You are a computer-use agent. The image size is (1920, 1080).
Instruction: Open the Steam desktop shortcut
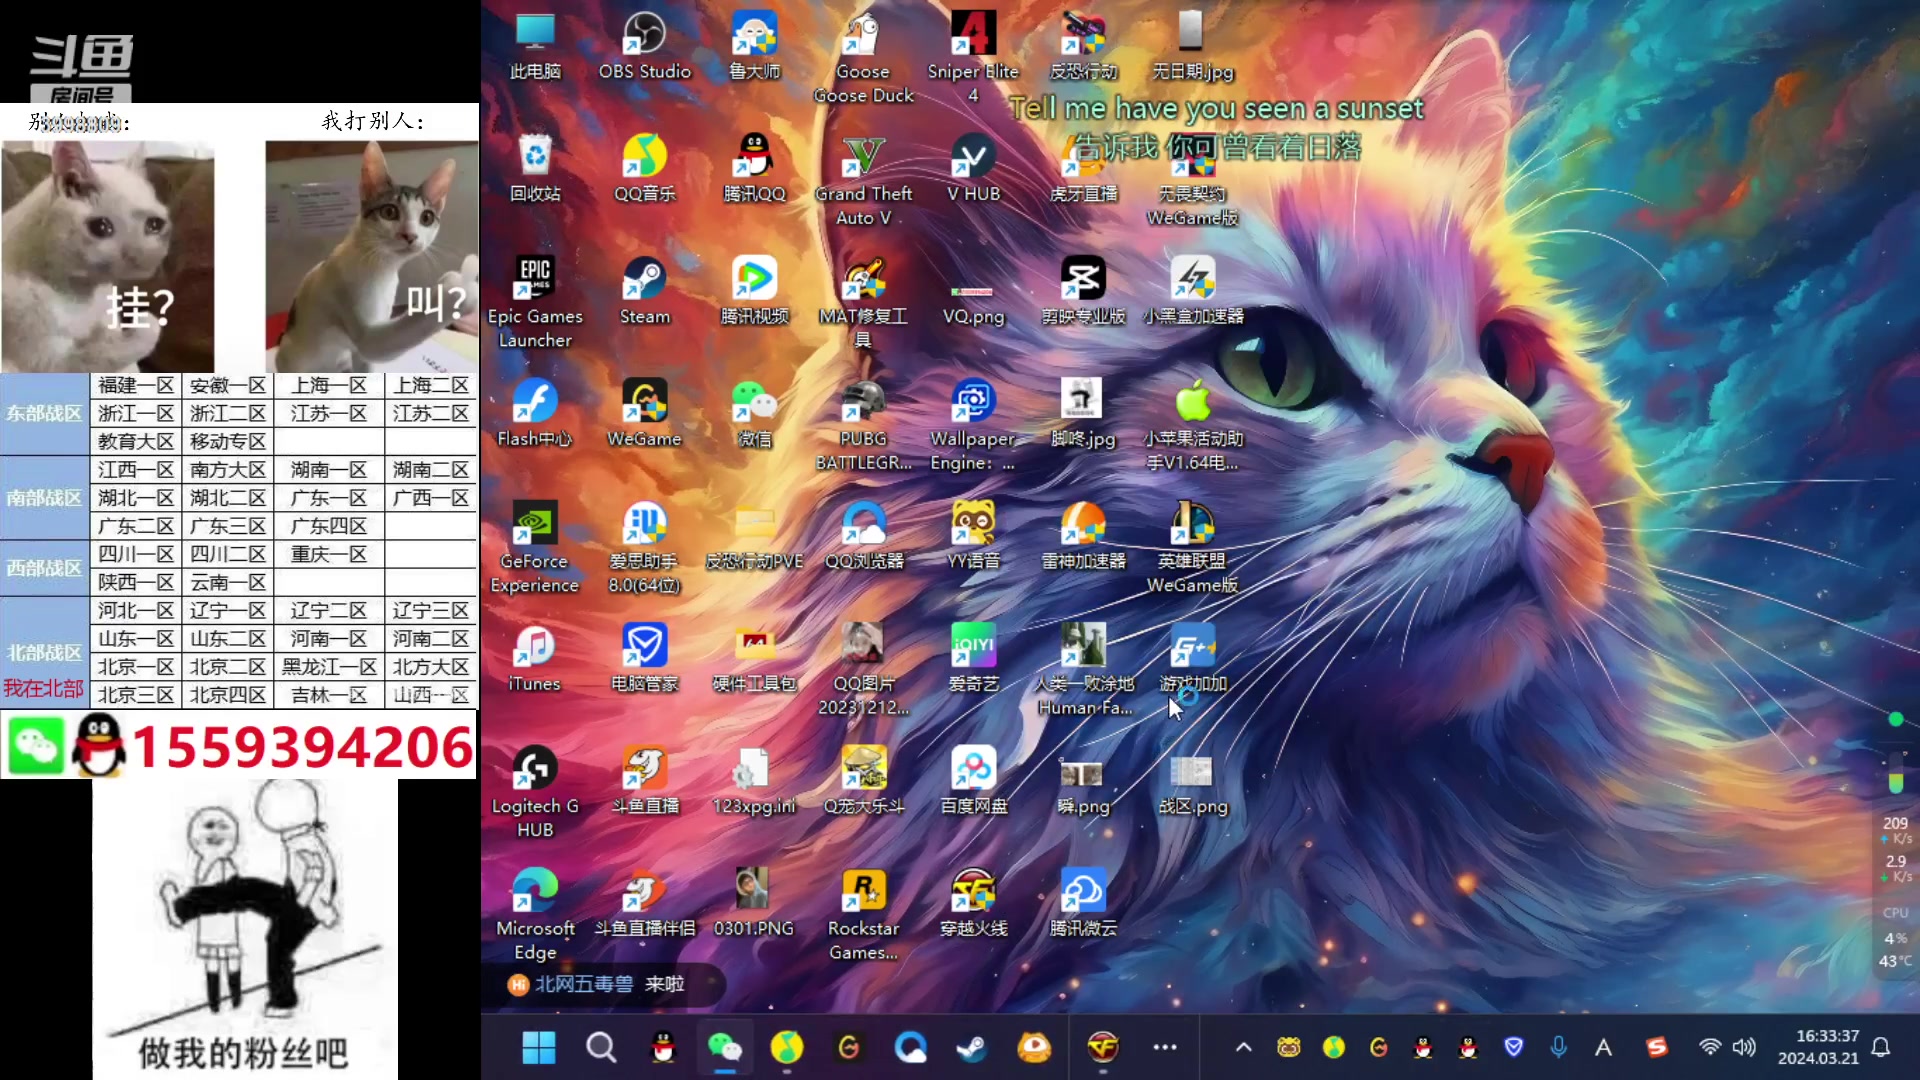[x=645, y=291]
